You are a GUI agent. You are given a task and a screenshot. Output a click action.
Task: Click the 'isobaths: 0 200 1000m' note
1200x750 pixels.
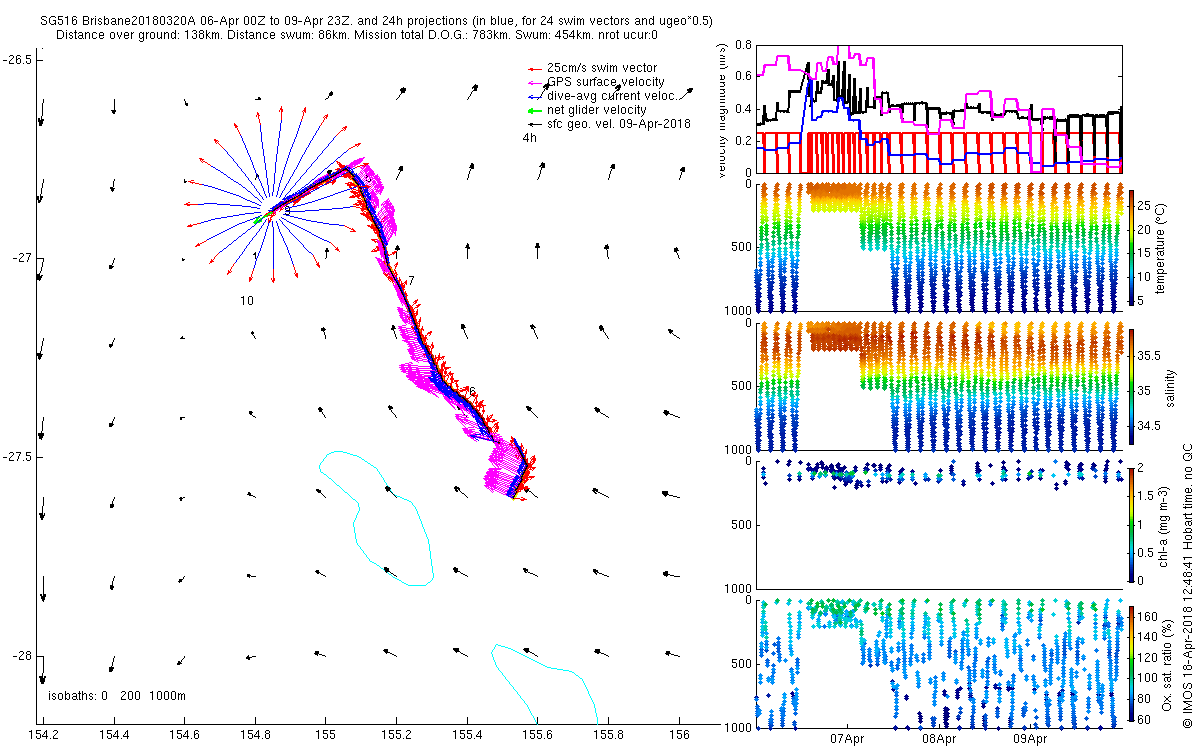pyautogui.click(x=117, y=695)
